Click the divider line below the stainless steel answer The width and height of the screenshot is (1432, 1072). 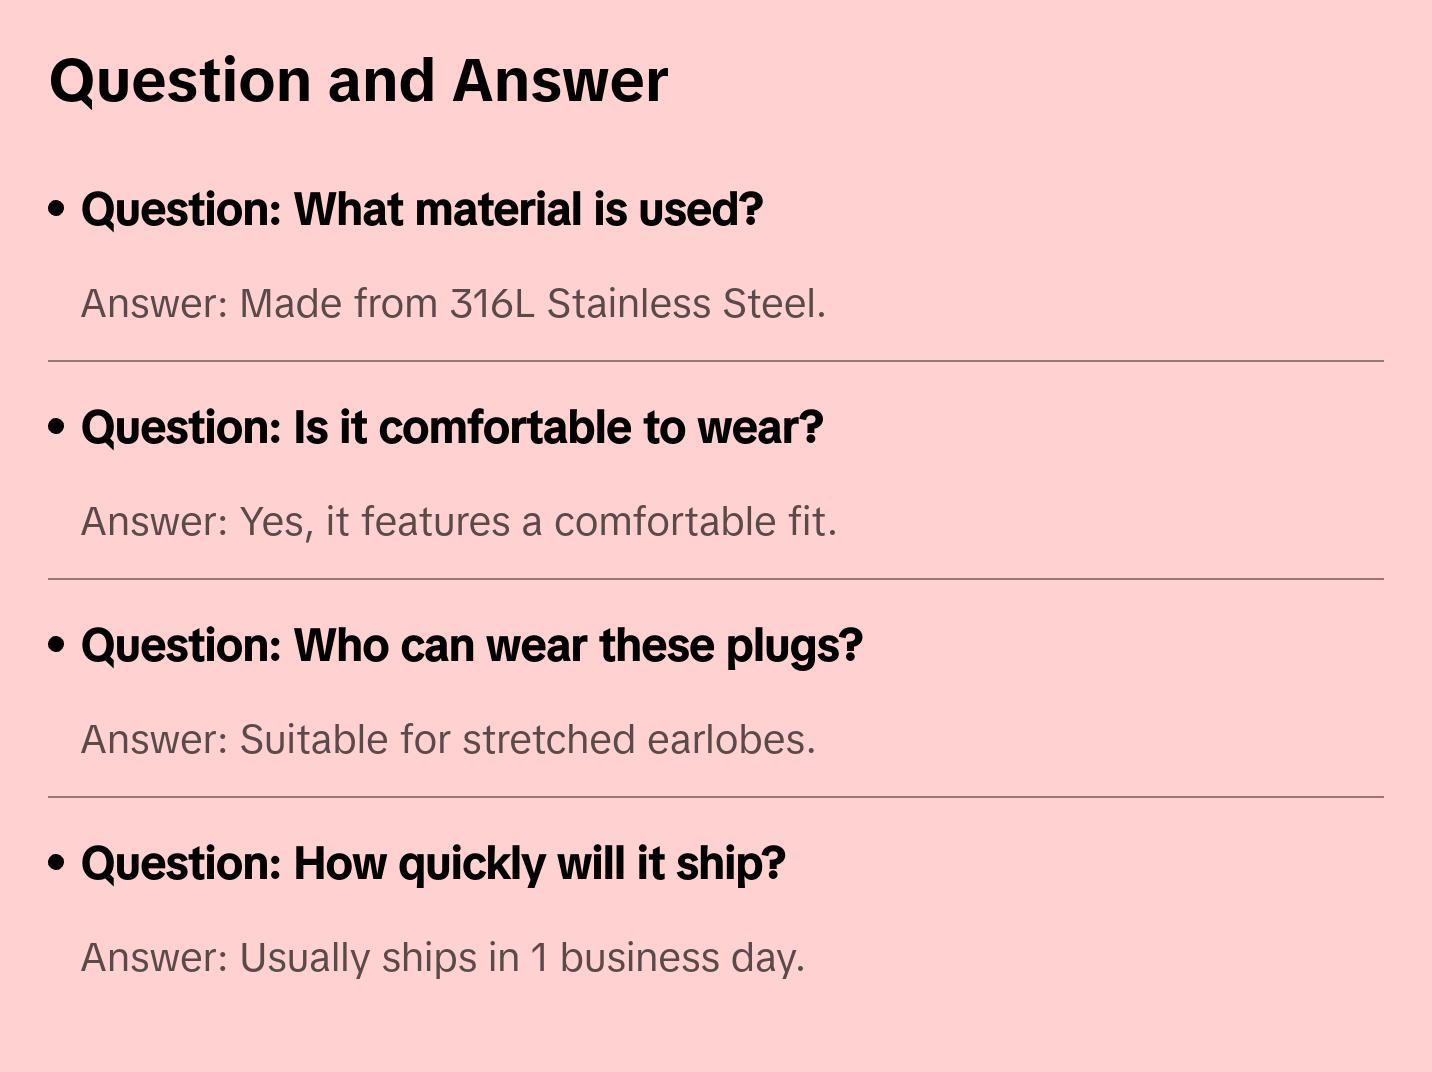pos(716,361)
